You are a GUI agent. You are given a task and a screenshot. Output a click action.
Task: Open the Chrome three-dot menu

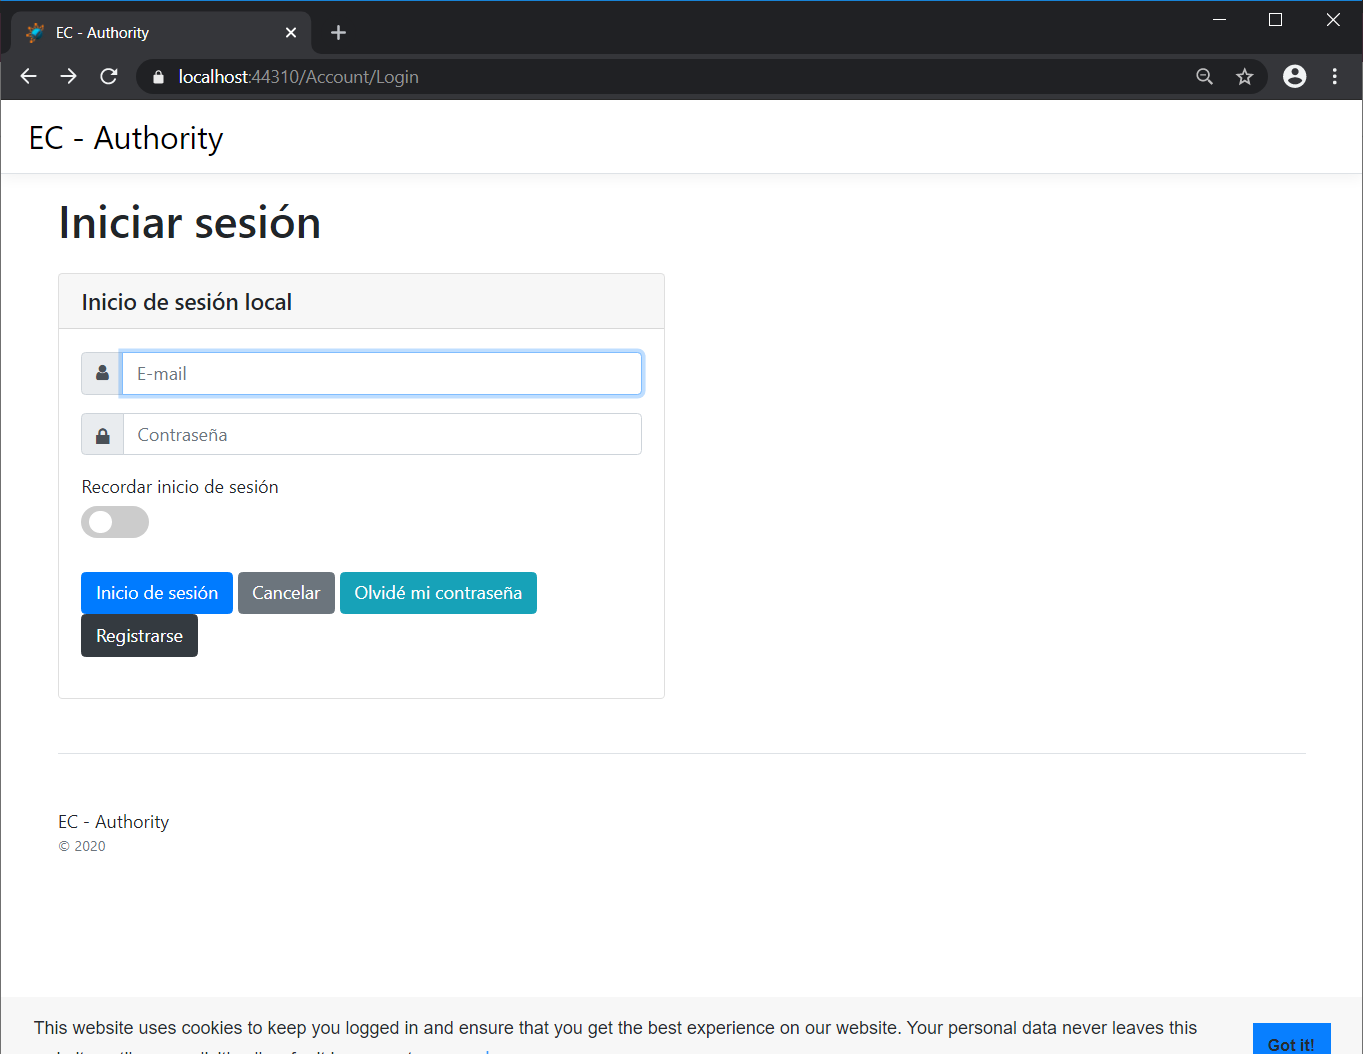coord(1334,76)
